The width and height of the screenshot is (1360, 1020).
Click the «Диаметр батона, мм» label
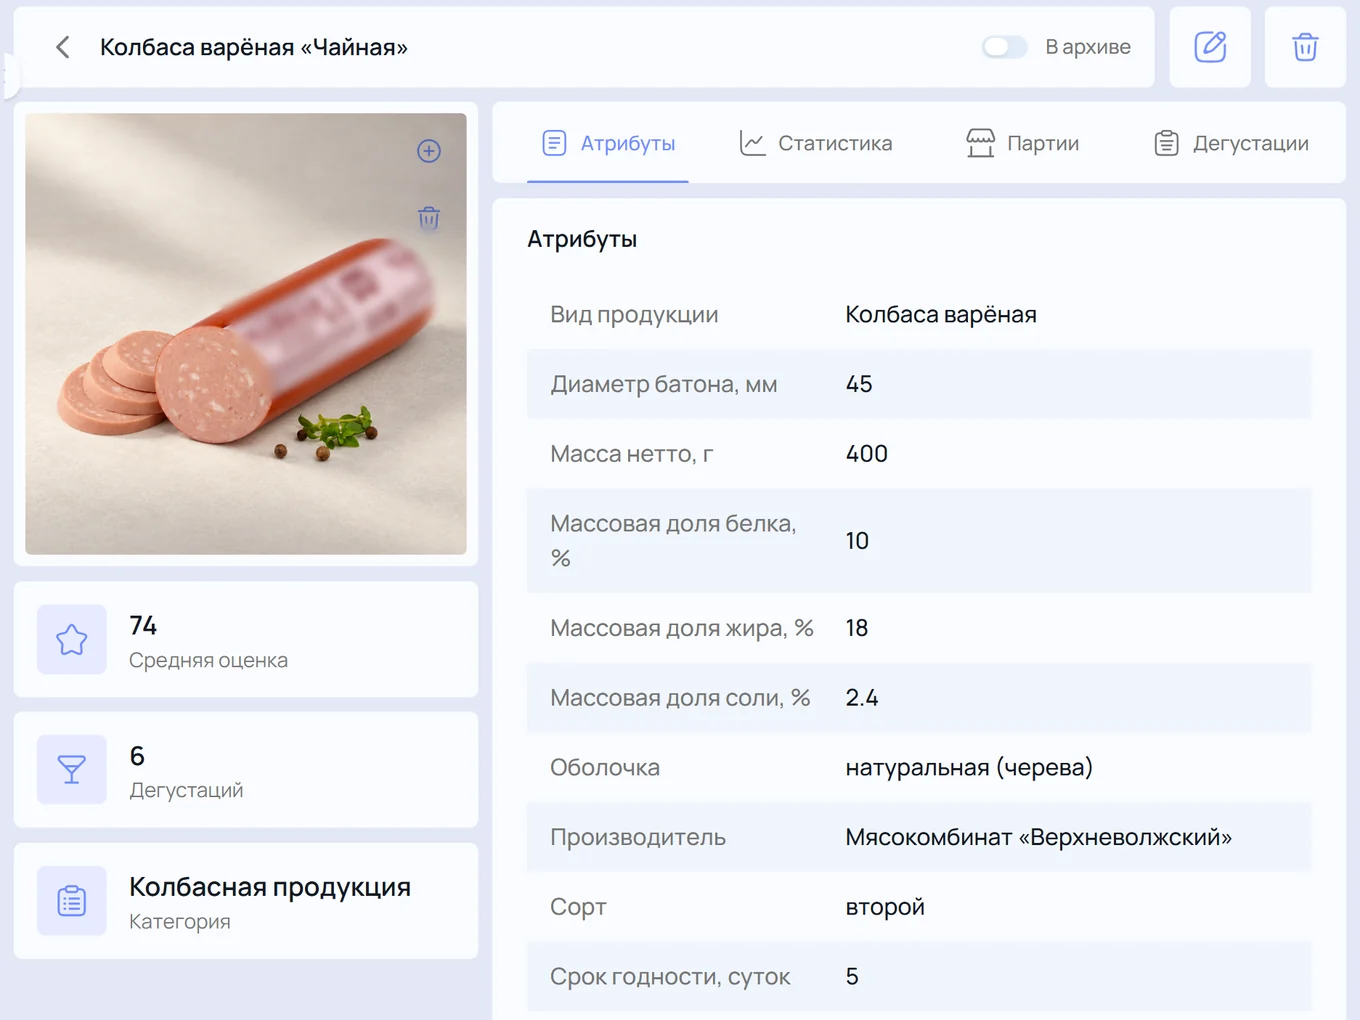(x=664, y=384)
